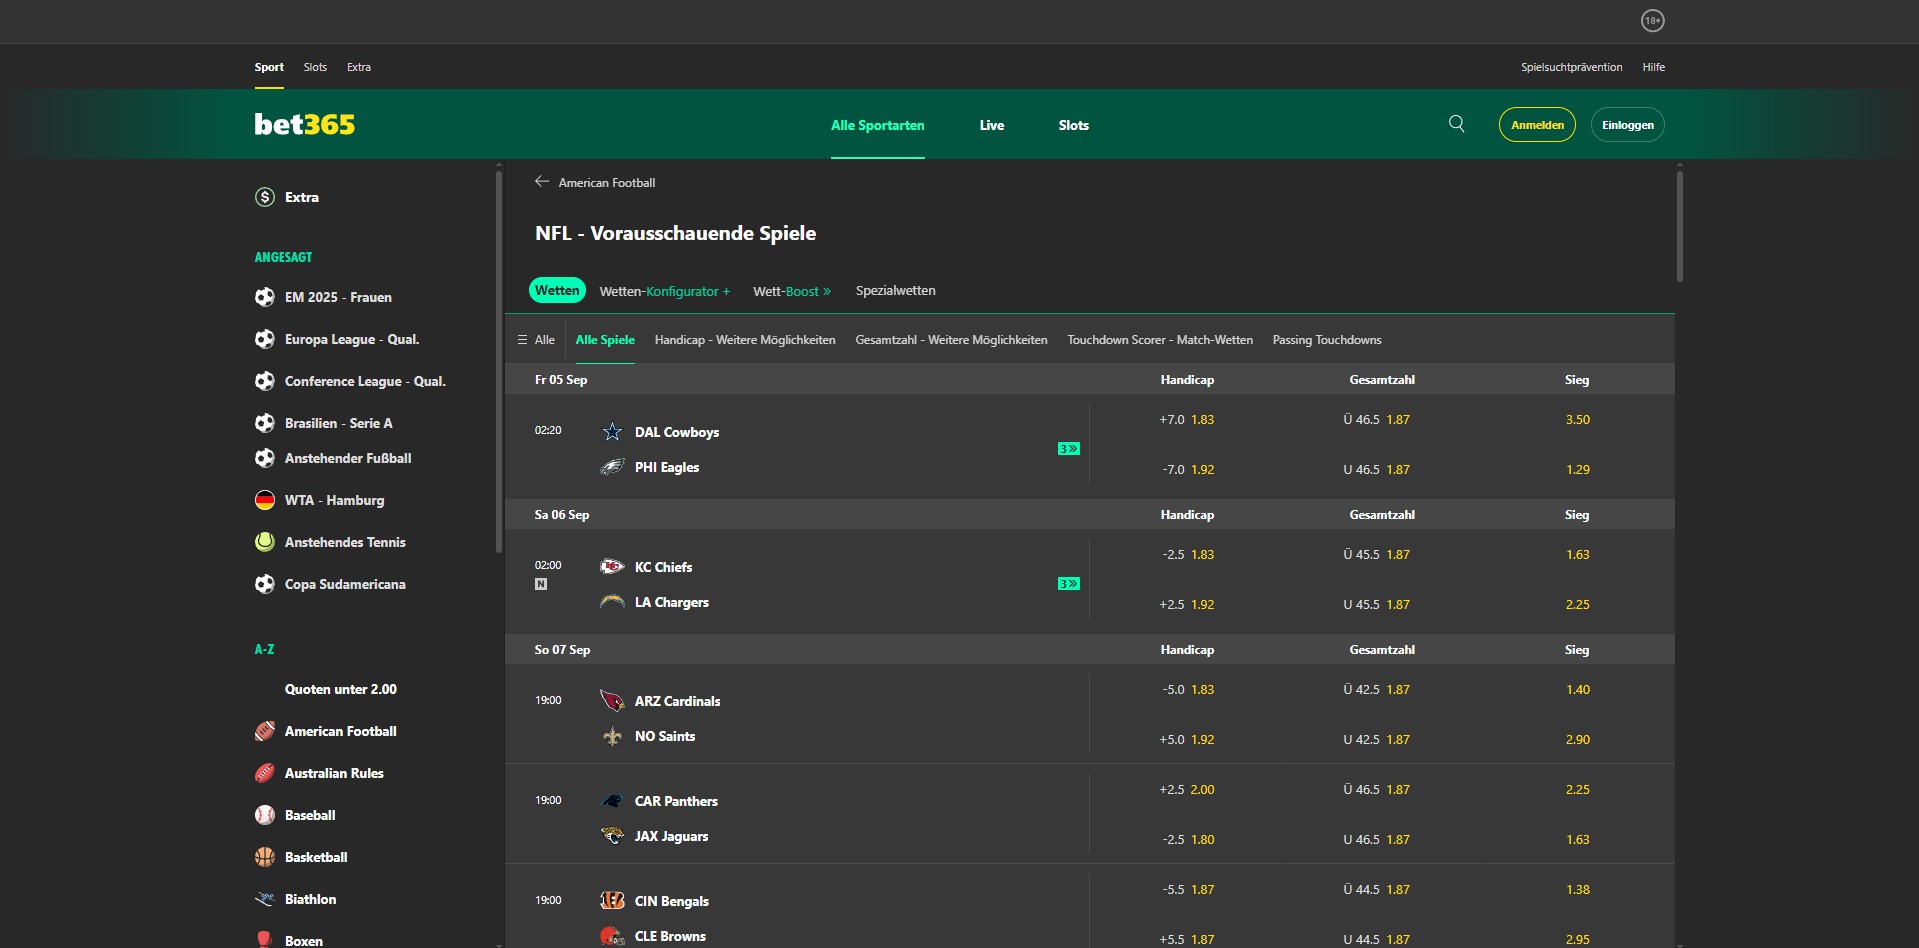Click the KC Chiefs team logo

(612, 567)
